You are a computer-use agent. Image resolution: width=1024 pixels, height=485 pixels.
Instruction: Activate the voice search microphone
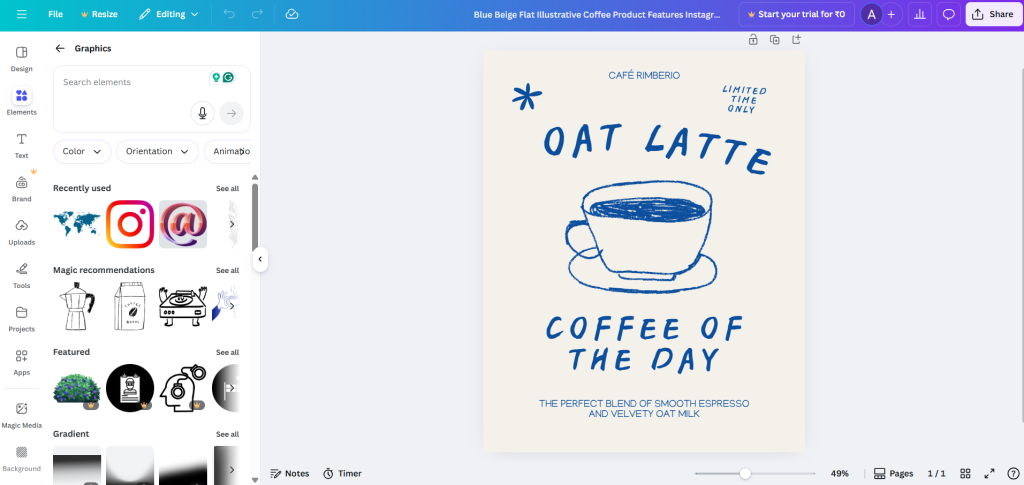point(202,114)
